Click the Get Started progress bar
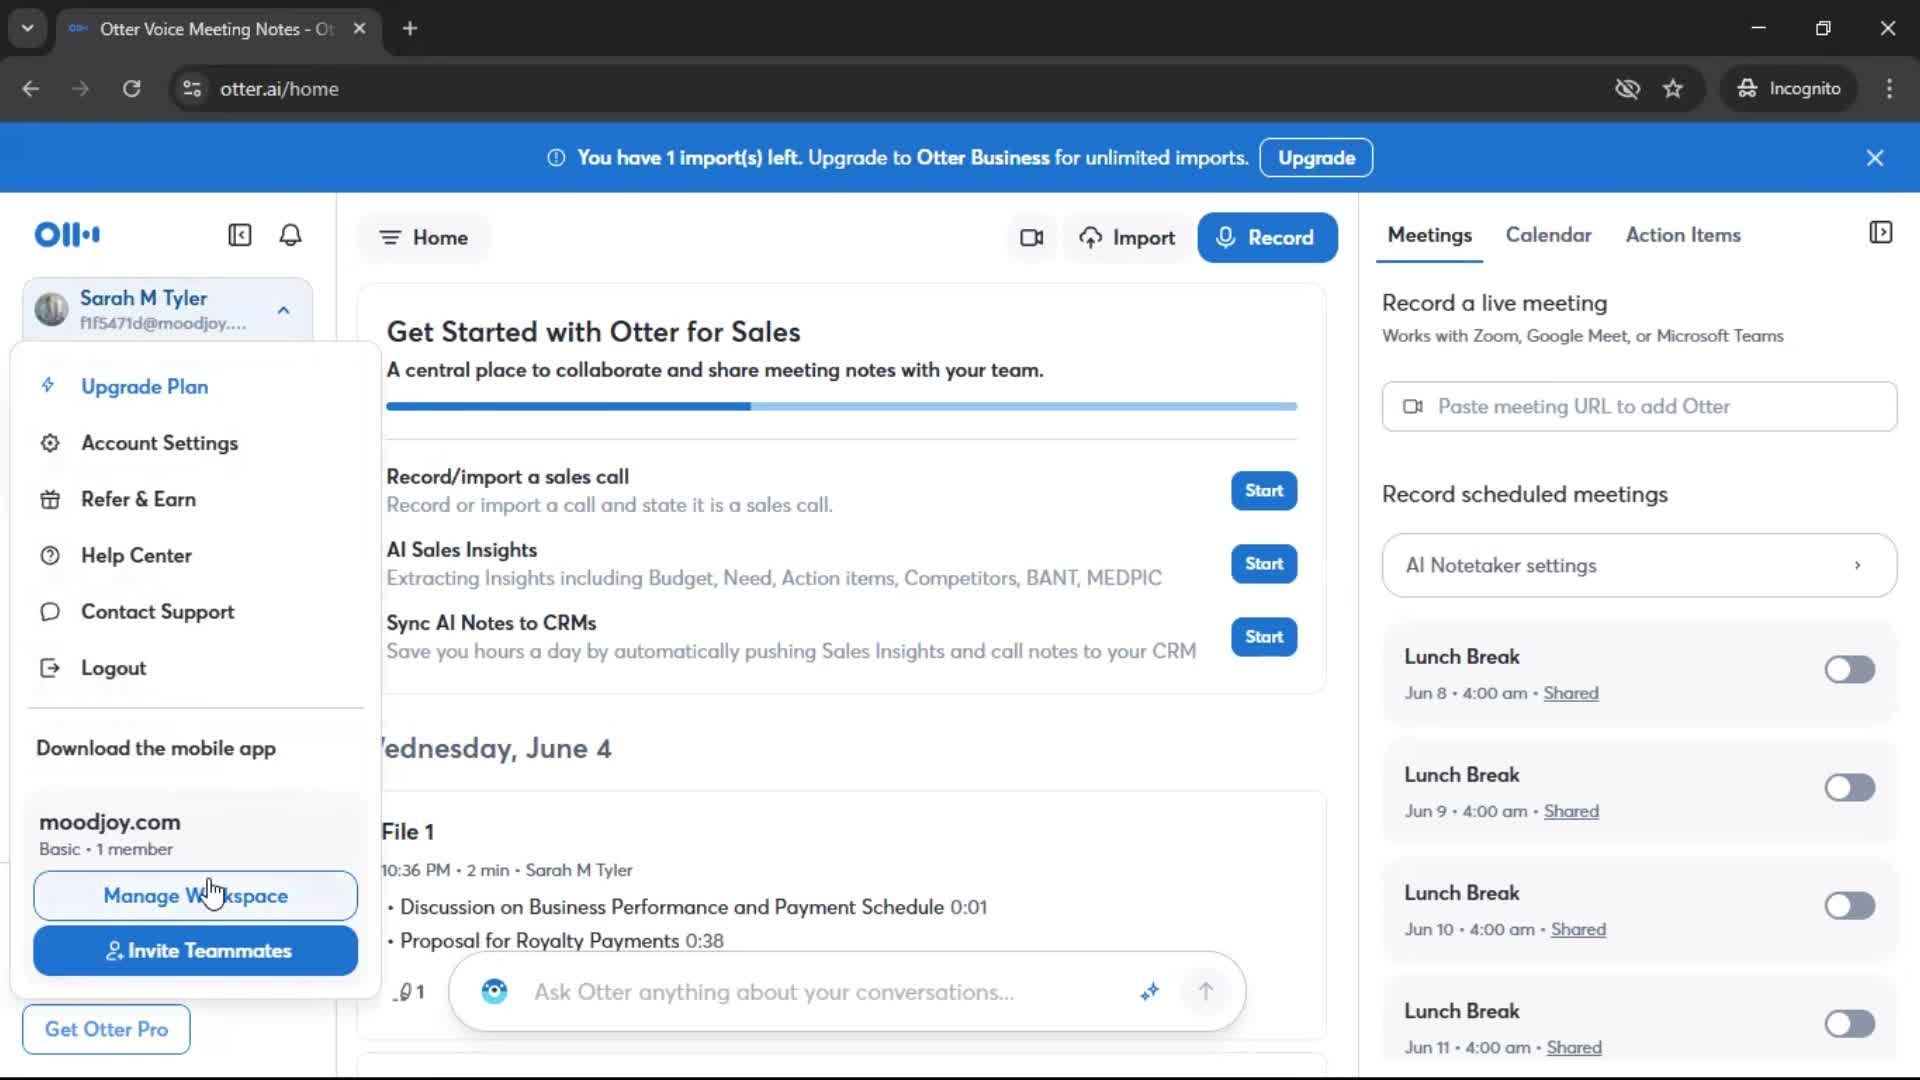1920x1080 pixels. point(841,407)
